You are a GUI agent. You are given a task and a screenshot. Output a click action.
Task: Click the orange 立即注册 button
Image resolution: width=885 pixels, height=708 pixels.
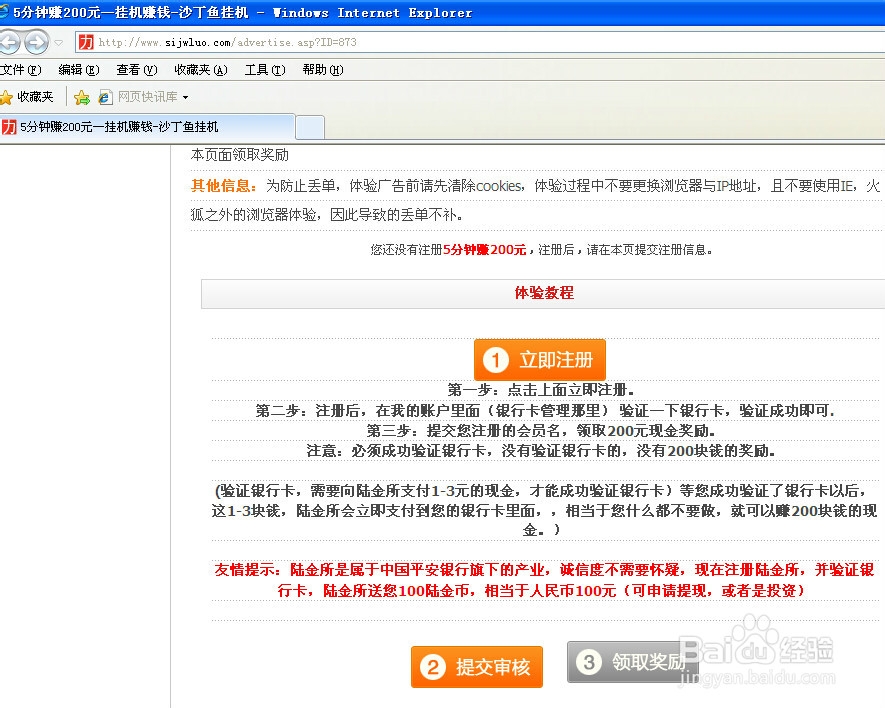point(540,360)
